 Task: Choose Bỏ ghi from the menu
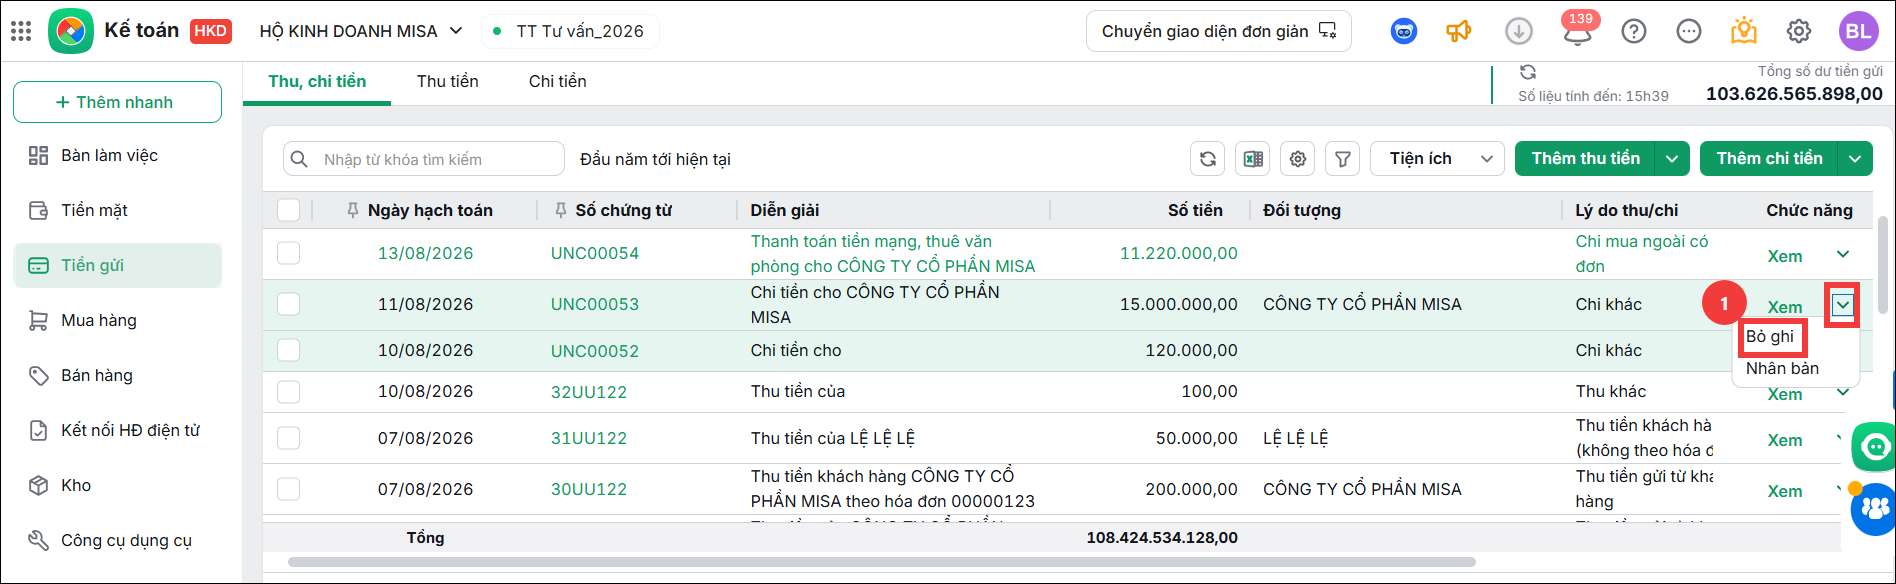(1770, 337)
